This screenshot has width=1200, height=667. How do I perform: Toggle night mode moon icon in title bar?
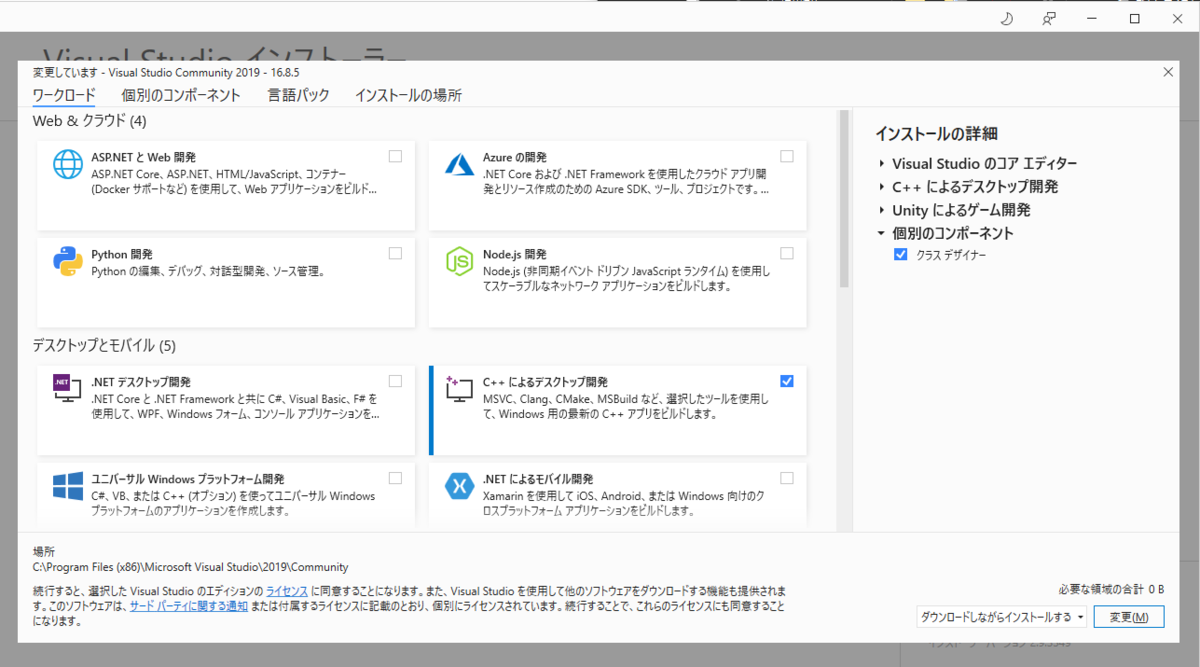1007,19
